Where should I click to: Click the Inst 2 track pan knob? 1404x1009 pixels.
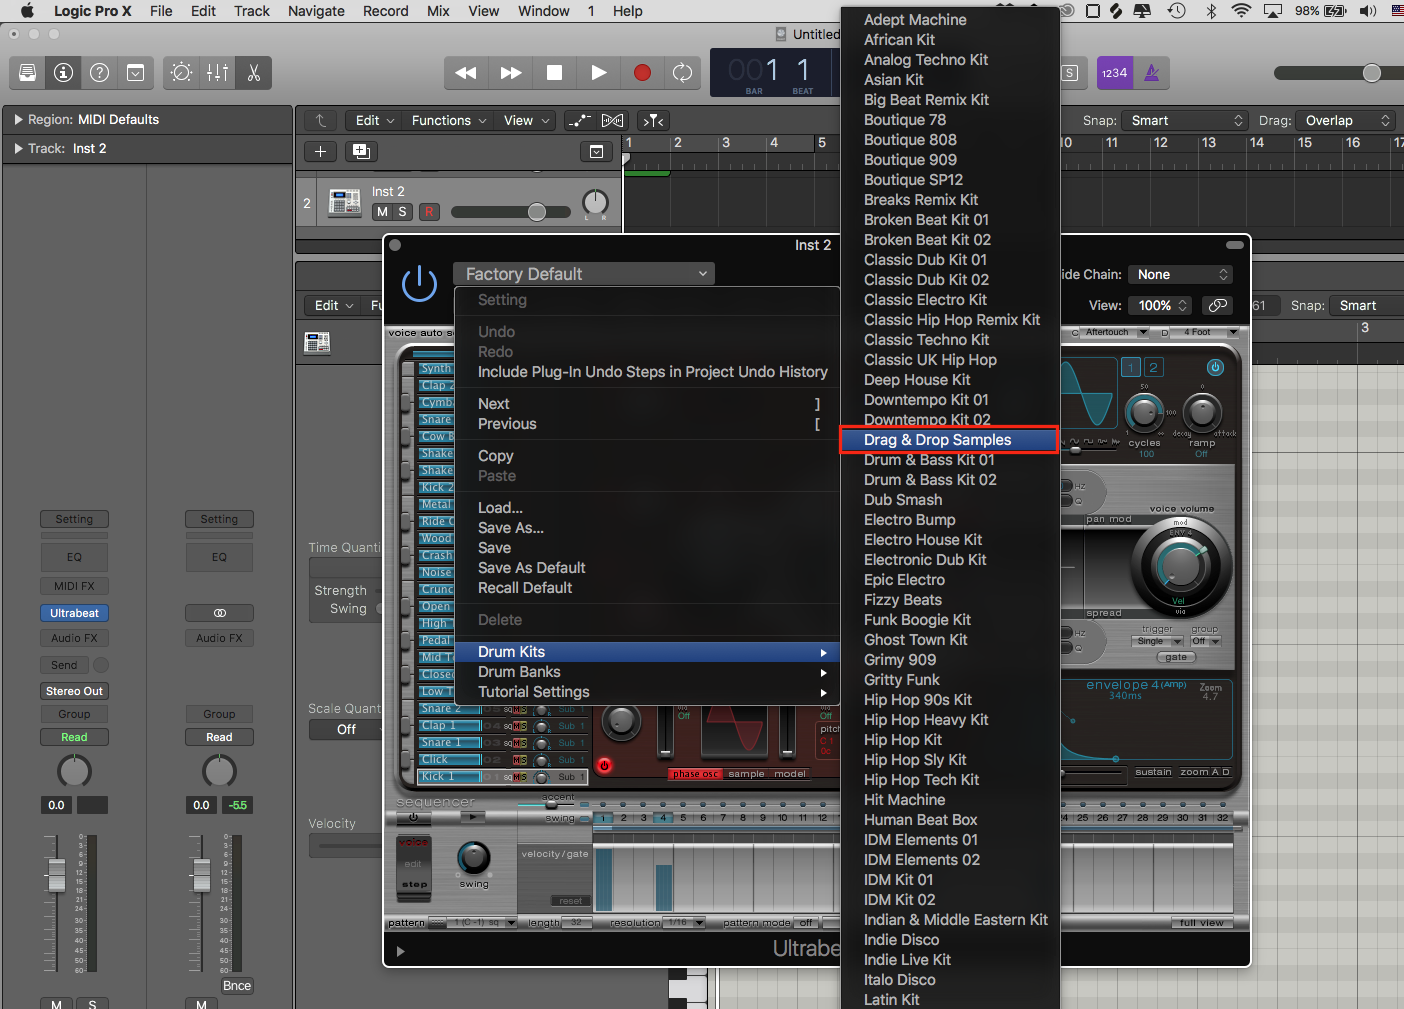595,203
